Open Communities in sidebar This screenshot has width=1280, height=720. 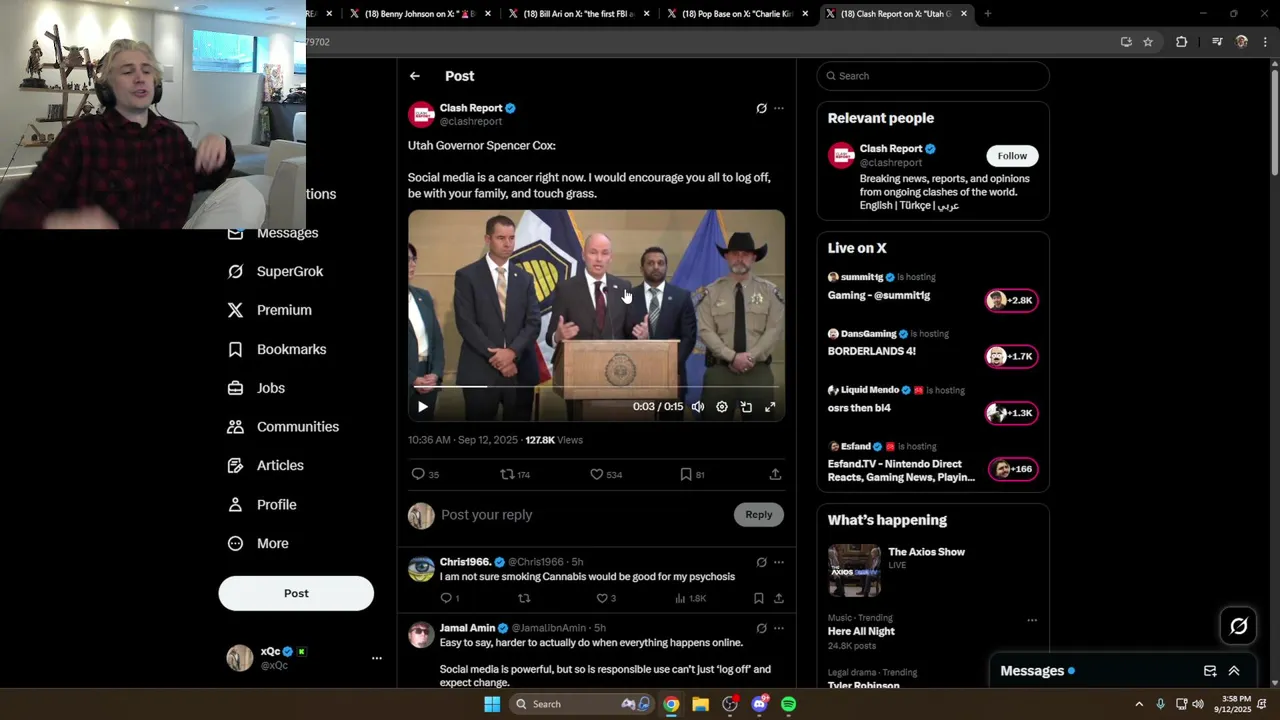tap(283, 427)
